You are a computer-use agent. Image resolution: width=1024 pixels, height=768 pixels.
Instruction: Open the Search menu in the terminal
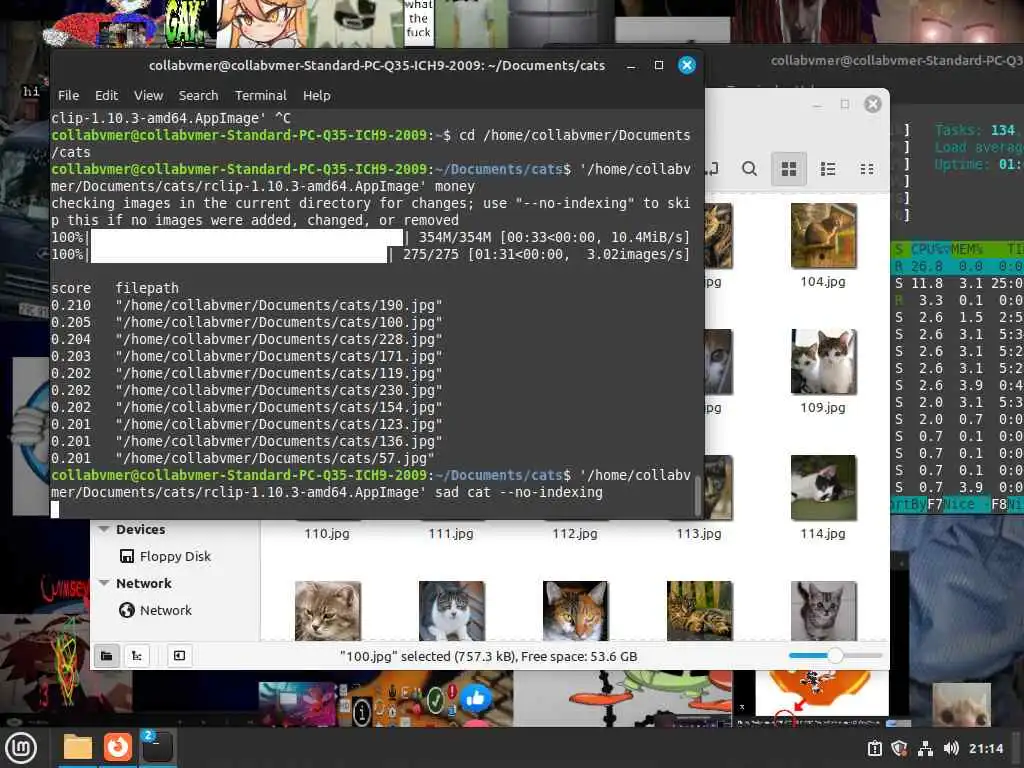[x=199, y=95]
